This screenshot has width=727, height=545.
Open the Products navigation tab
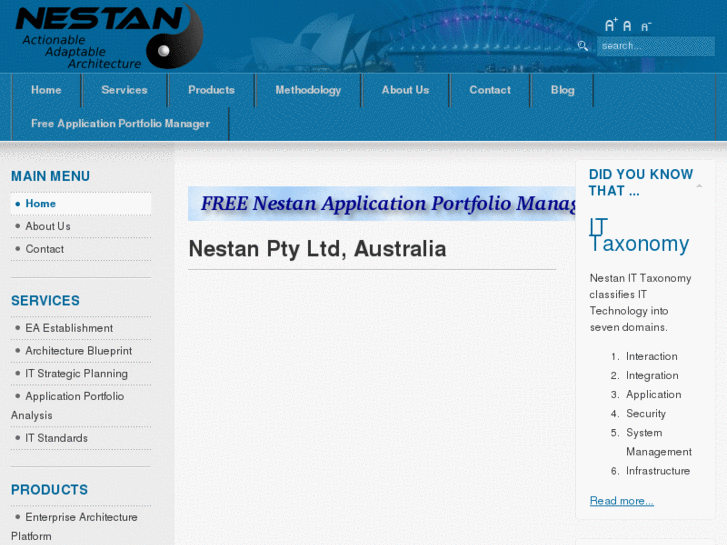211,90
